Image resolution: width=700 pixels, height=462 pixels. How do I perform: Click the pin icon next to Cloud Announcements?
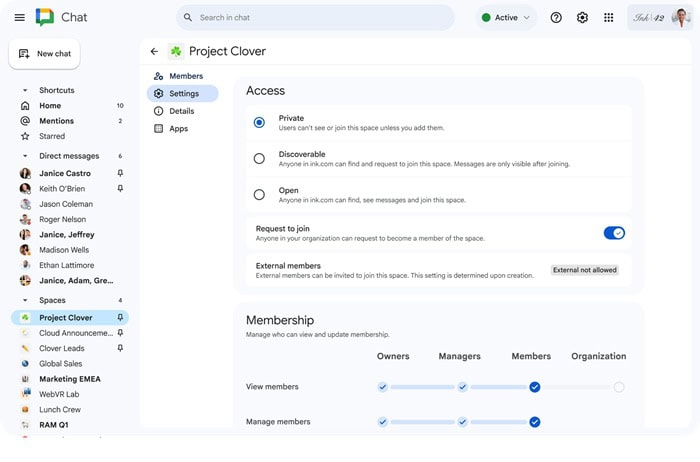(120, 333)
